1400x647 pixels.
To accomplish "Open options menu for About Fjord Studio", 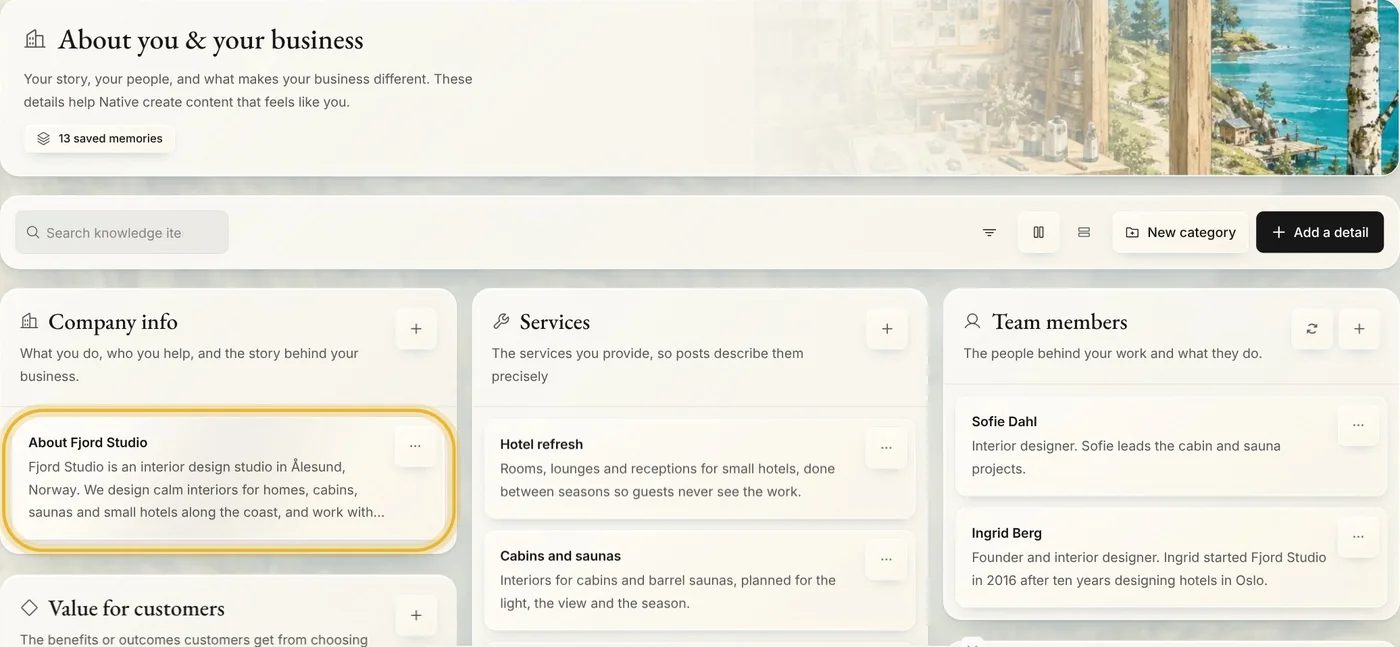I will 415,446.
